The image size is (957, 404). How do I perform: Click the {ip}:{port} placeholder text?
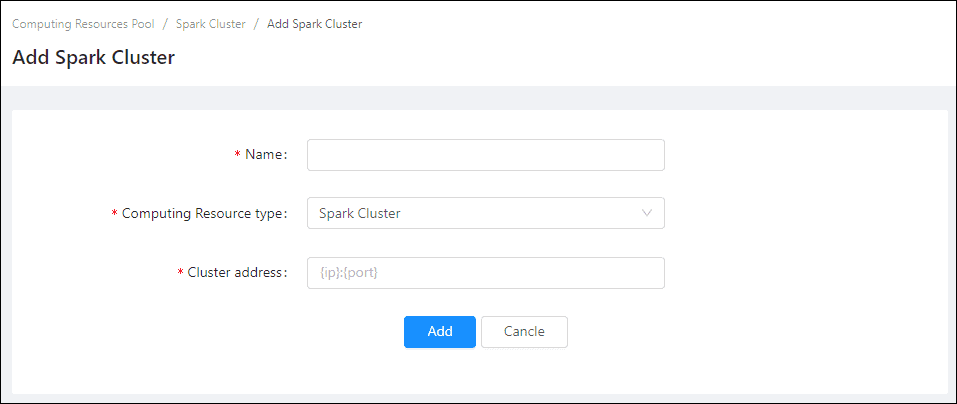click(347, 273)
